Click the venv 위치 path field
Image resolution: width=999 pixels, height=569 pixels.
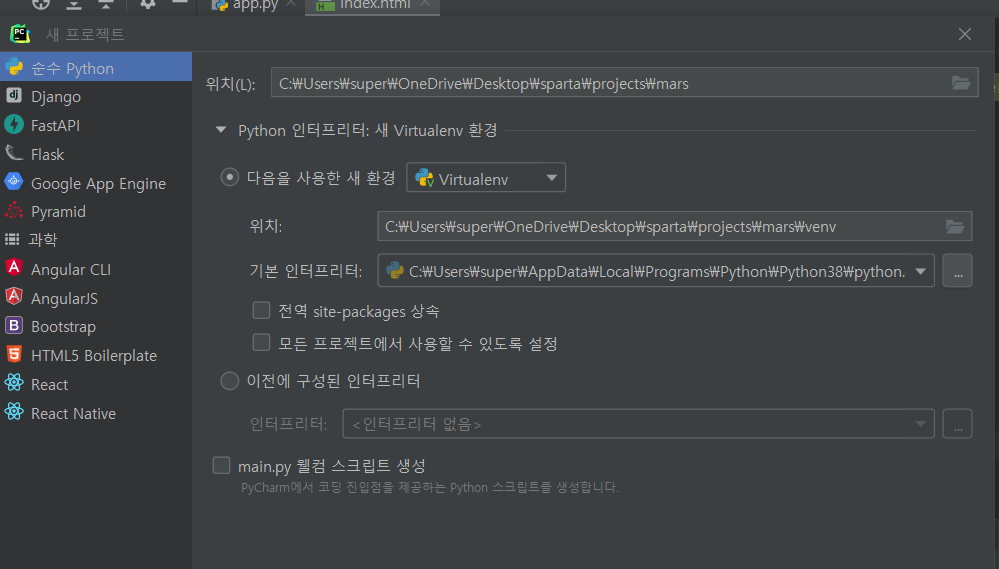pyautogui.click(x=674, y=226)
